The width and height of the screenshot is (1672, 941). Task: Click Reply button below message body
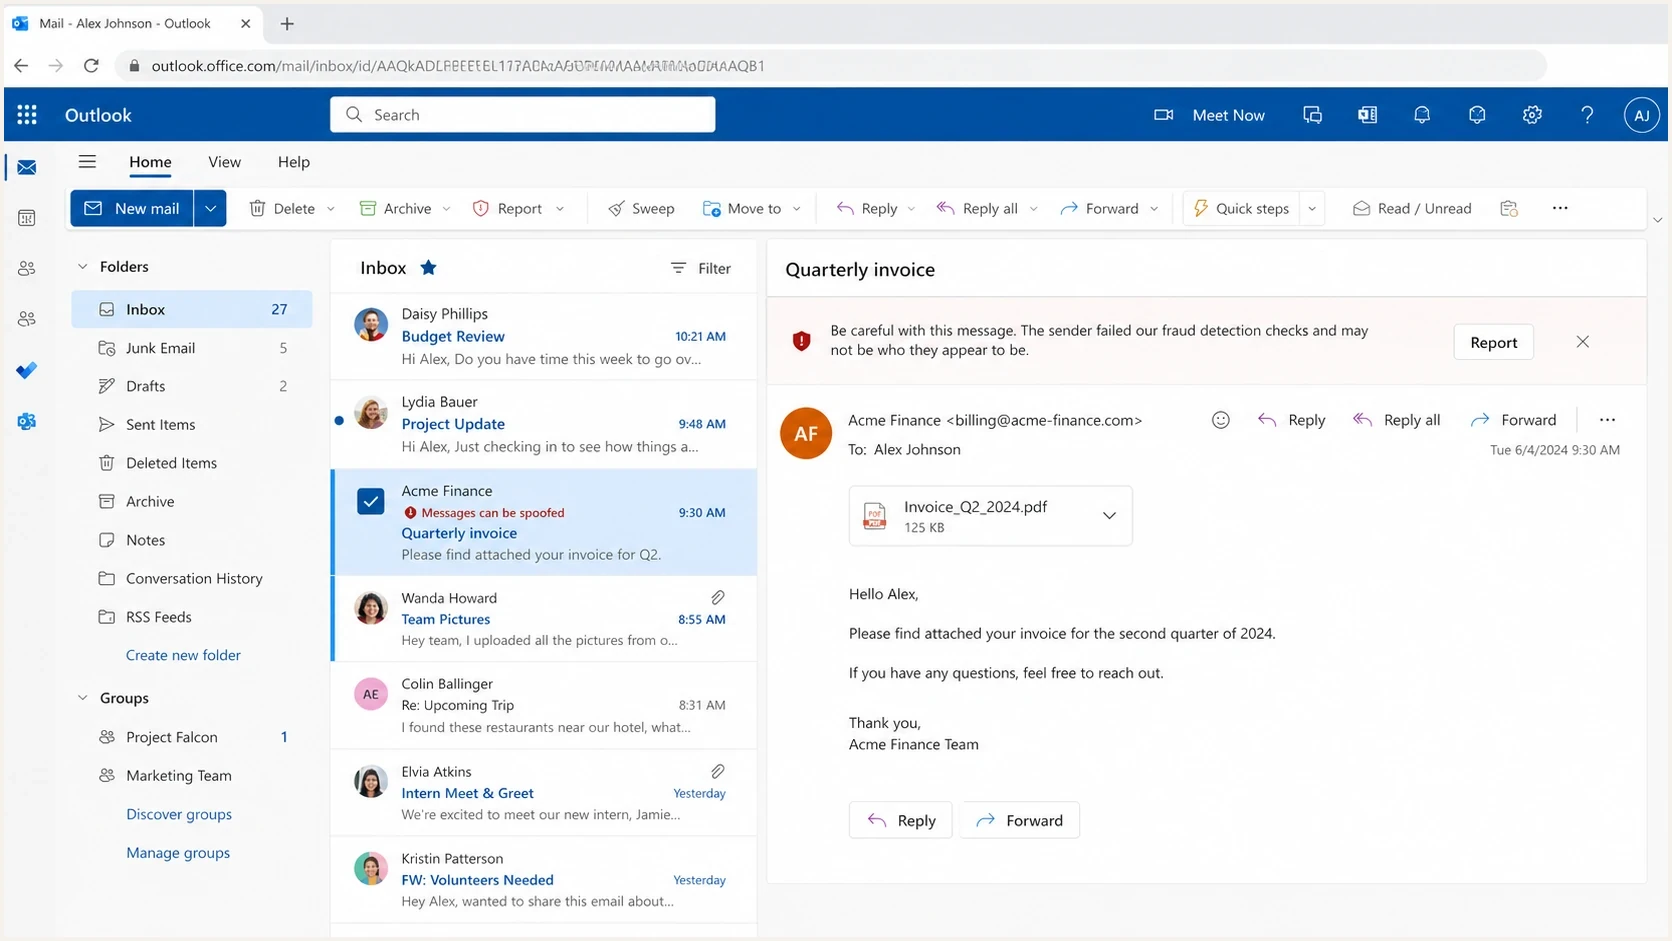[901, 820]
